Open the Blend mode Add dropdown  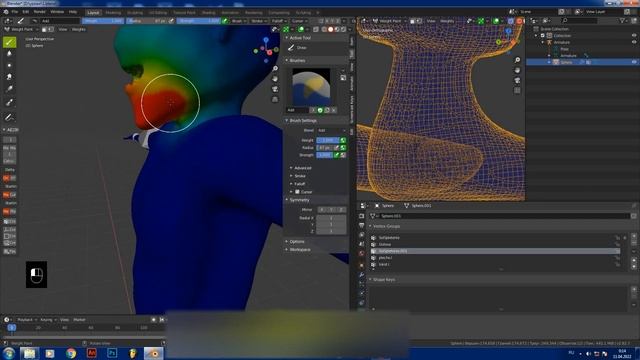(x=331, y=131)
